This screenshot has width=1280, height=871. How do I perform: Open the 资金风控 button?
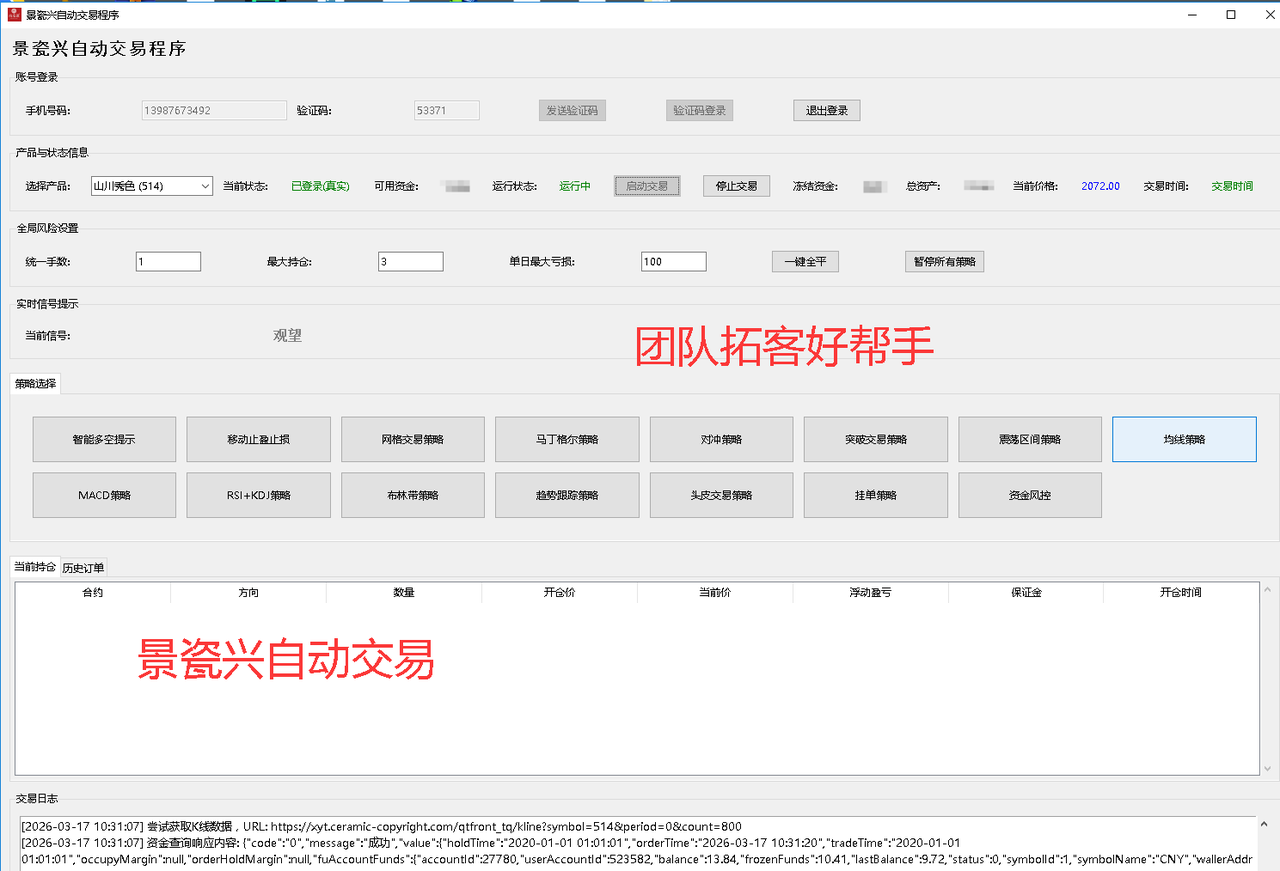[1030, 495]
